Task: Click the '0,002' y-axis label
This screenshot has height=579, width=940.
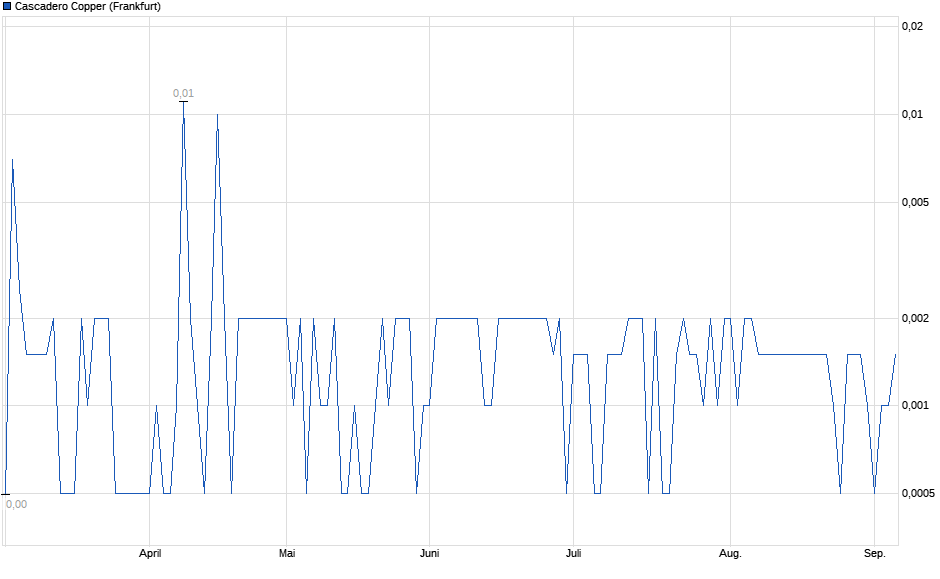Action: pyautogui.click(x=915, y=318)
